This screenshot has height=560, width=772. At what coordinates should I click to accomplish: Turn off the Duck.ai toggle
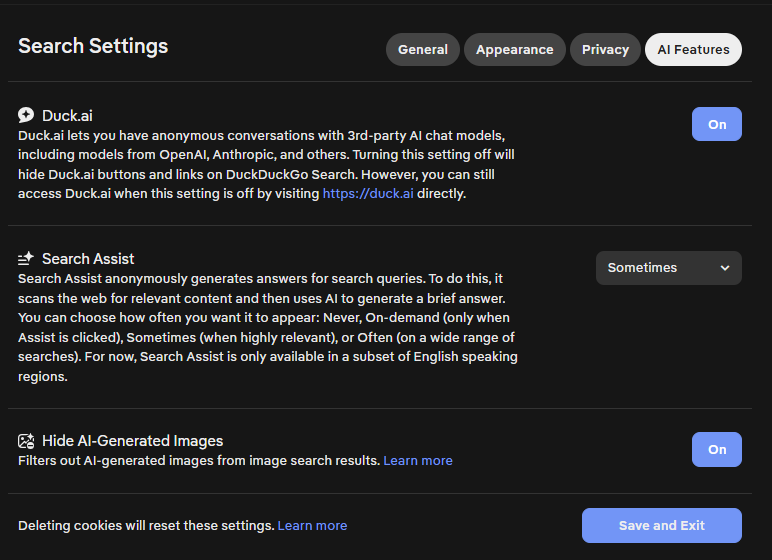pyautogui.click(x=716, y=124)
